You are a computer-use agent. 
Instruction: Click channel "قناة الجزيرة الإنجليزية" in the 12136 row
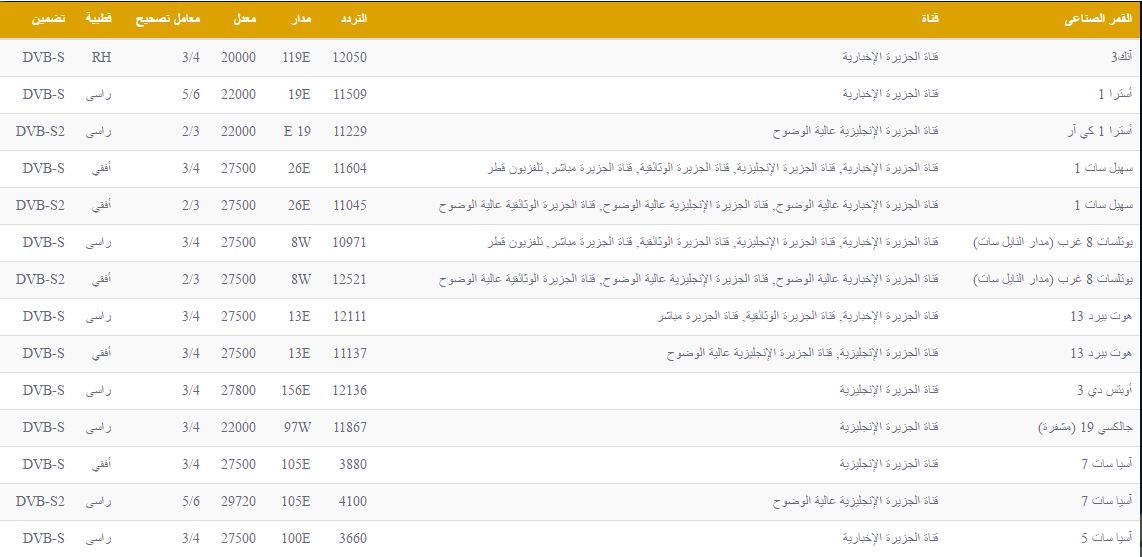(891, 391)
